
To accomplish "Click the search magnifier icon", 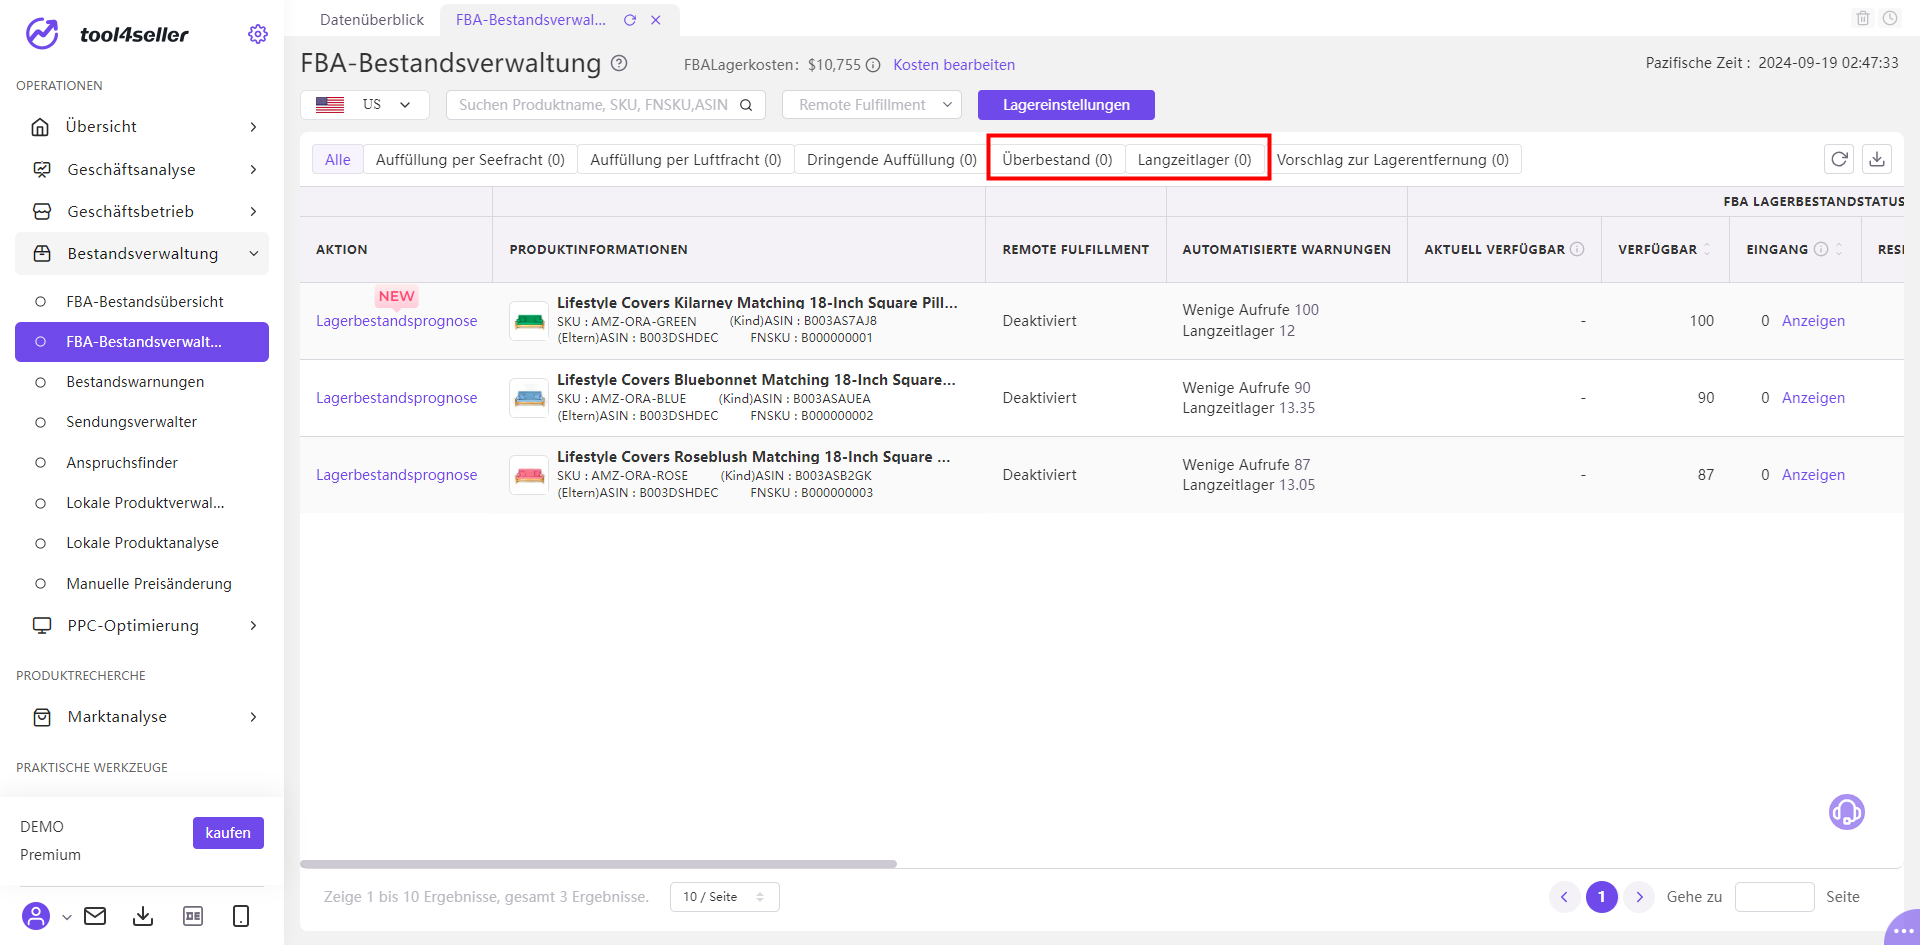I will point(746,105).
